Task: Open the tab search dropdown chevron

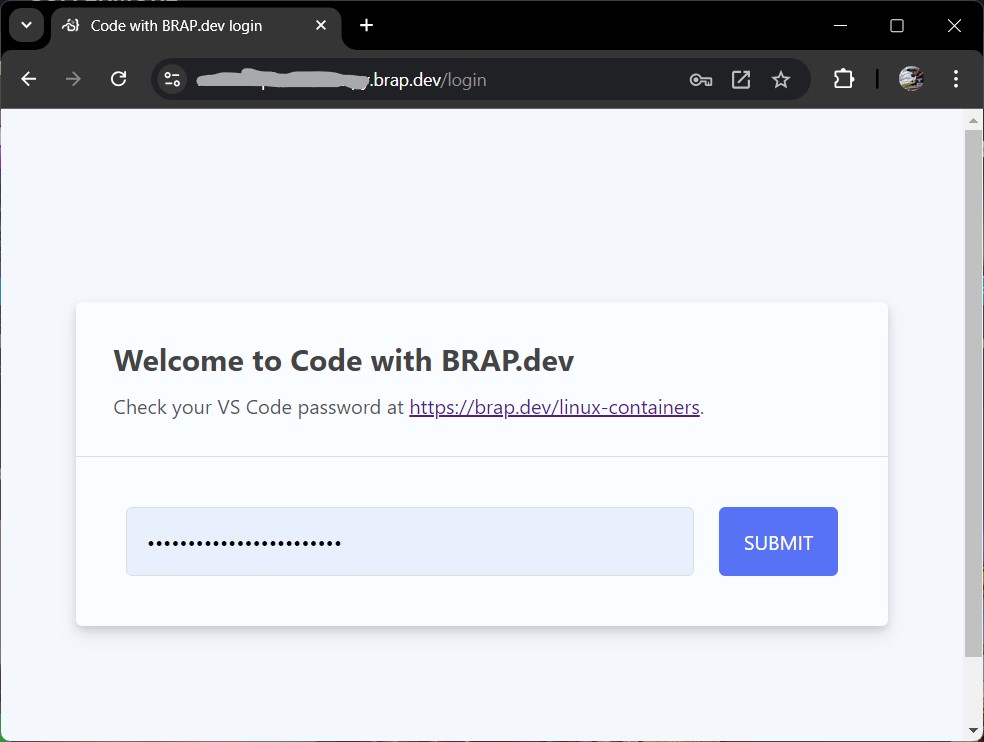Action: [26, 25]
